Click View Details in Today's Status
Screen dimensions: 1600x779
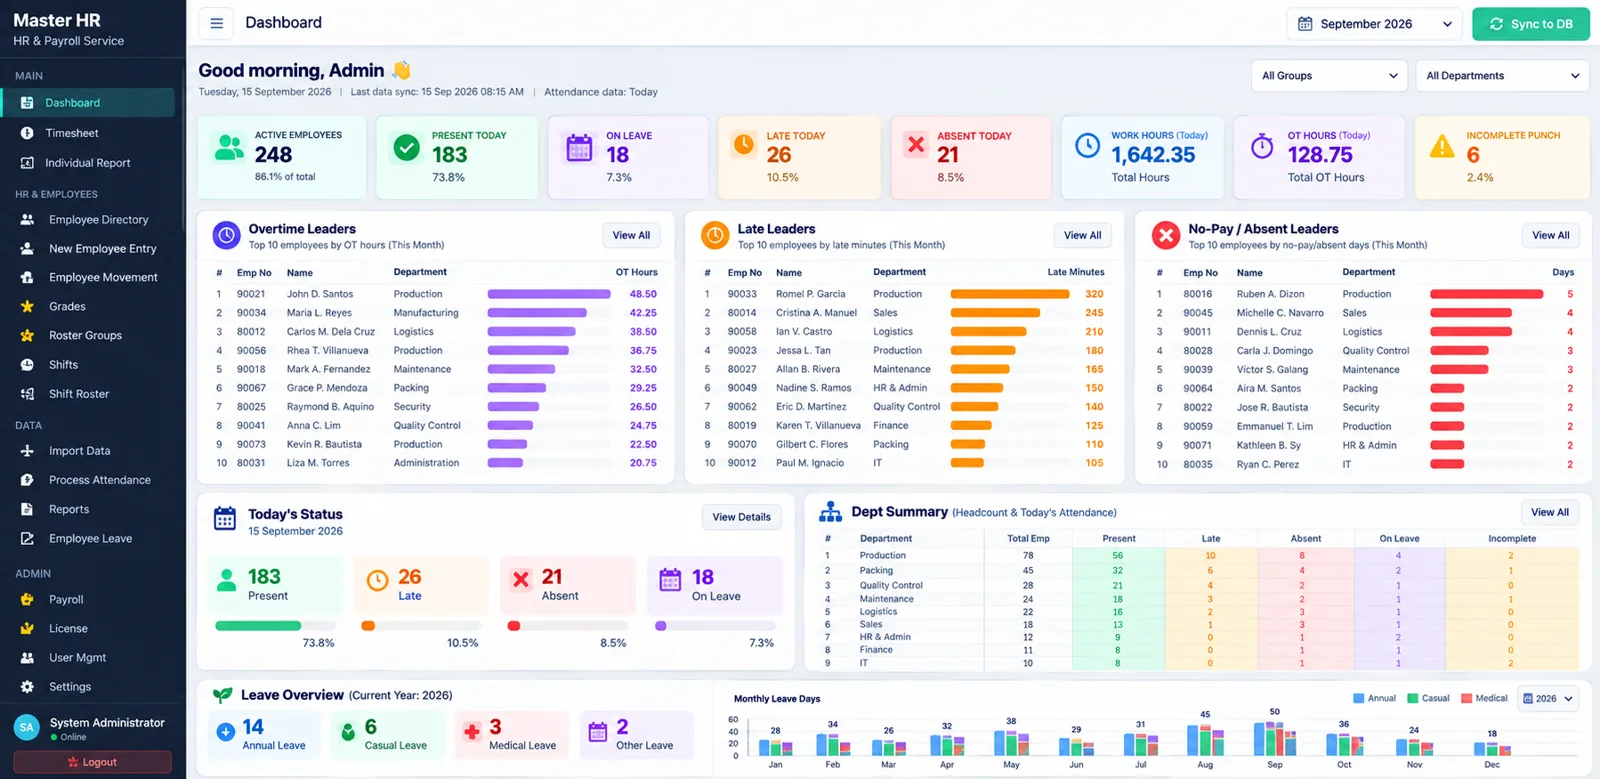coord(741,517)
